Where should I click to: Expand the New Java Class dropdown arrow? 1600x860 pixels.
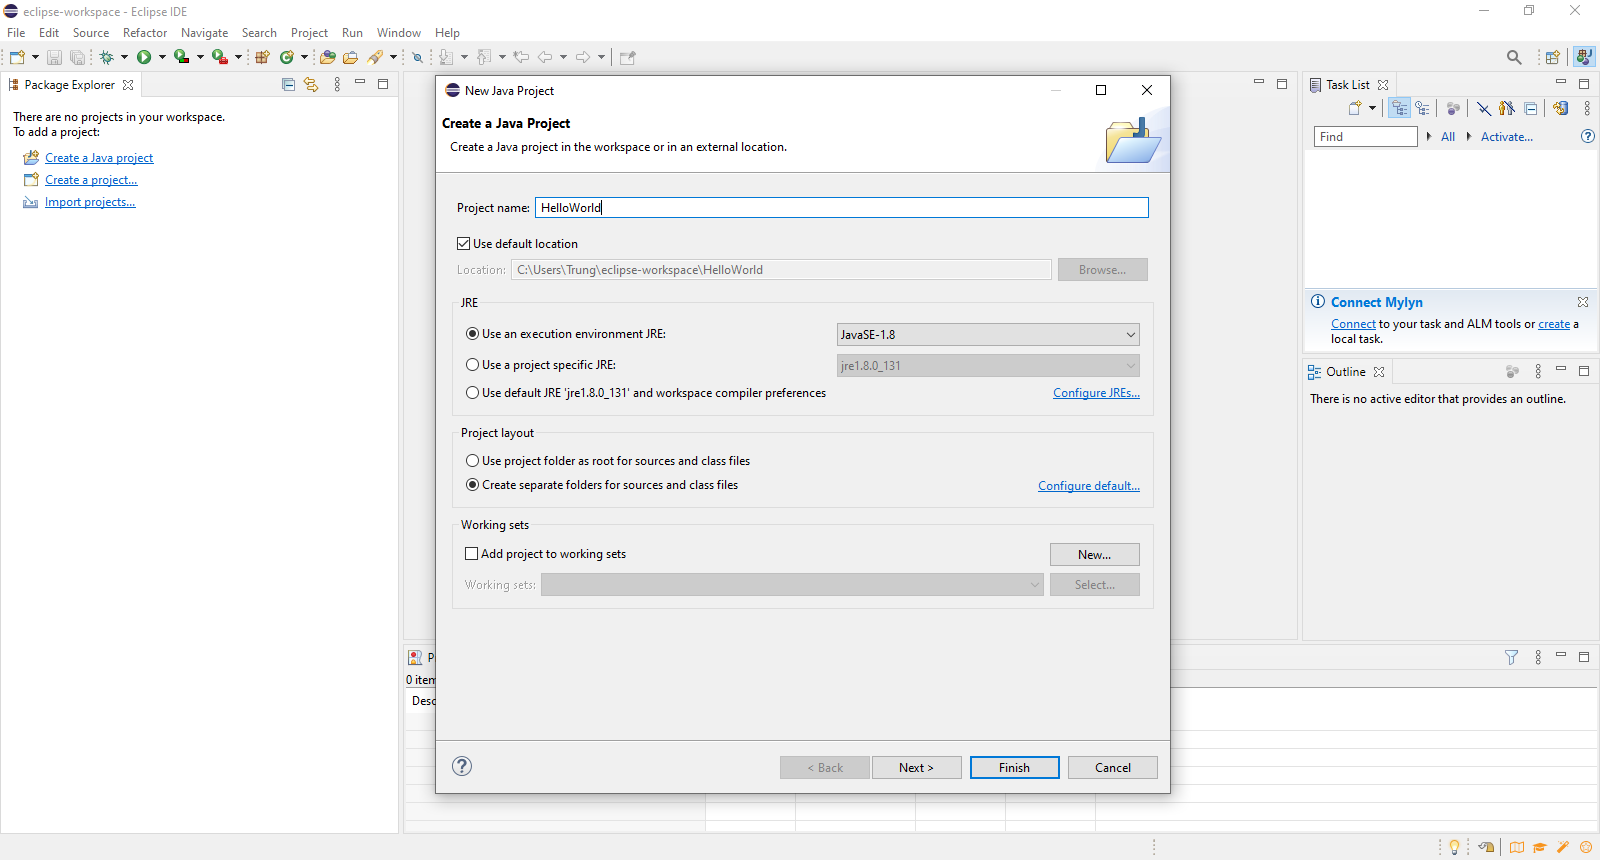coord(304,57)
